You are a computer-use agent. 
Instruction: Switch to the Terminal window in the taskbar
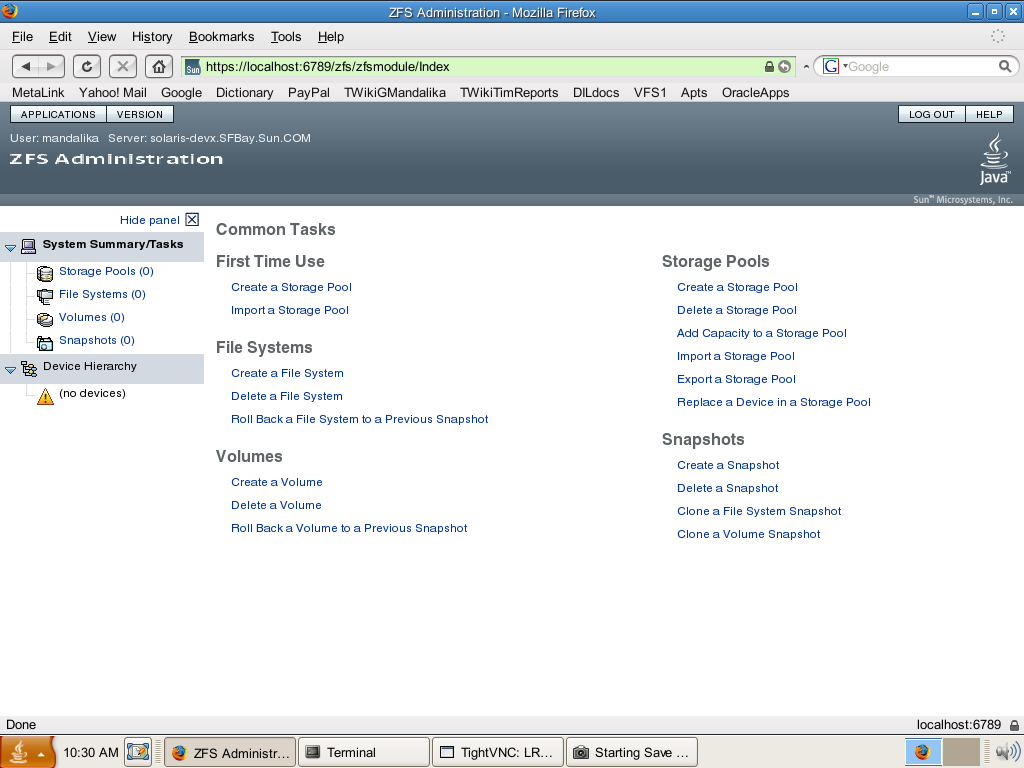click(x=364, y=752)
